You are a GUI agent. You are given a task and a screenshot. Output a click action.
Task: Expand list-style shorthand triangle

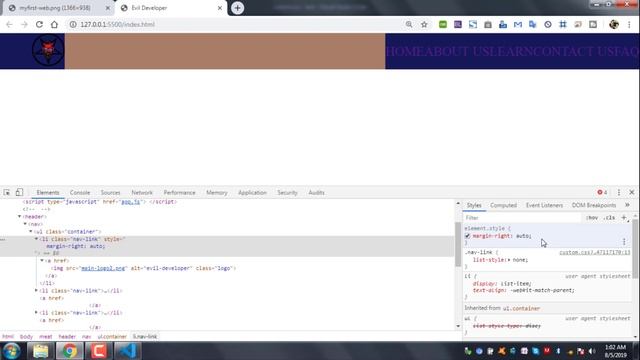pyautogui.click(x=509, y=260)
